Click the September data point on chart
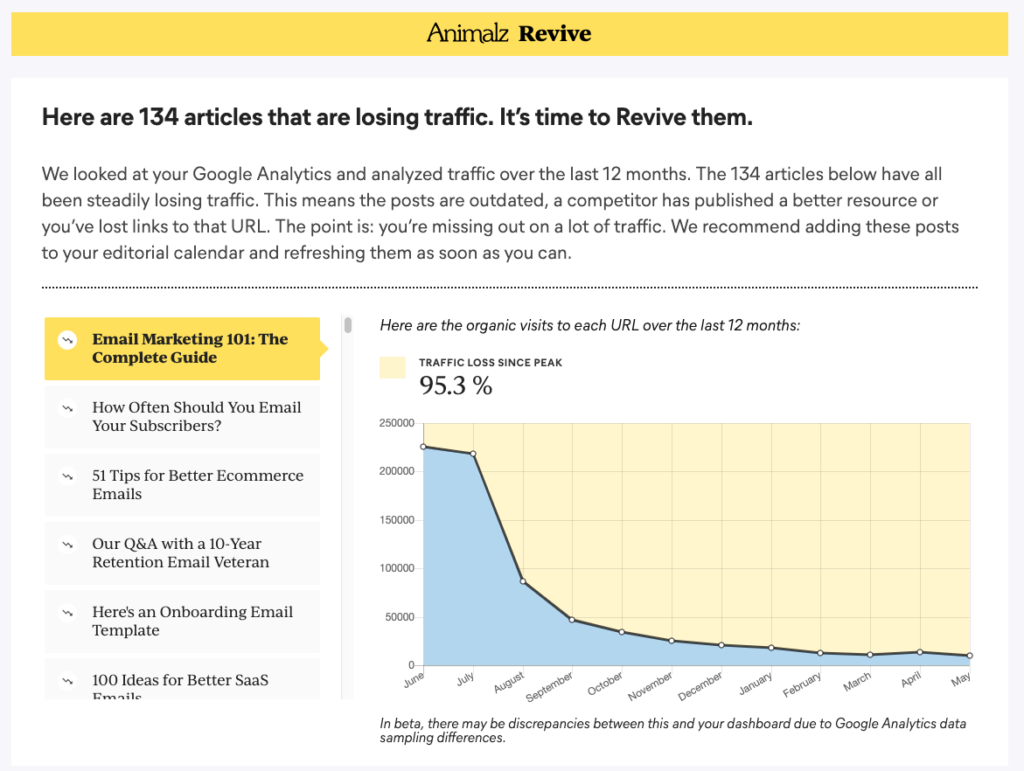Image resolution: width=1024 pixels, height=771 pixels. pos(572,620)
